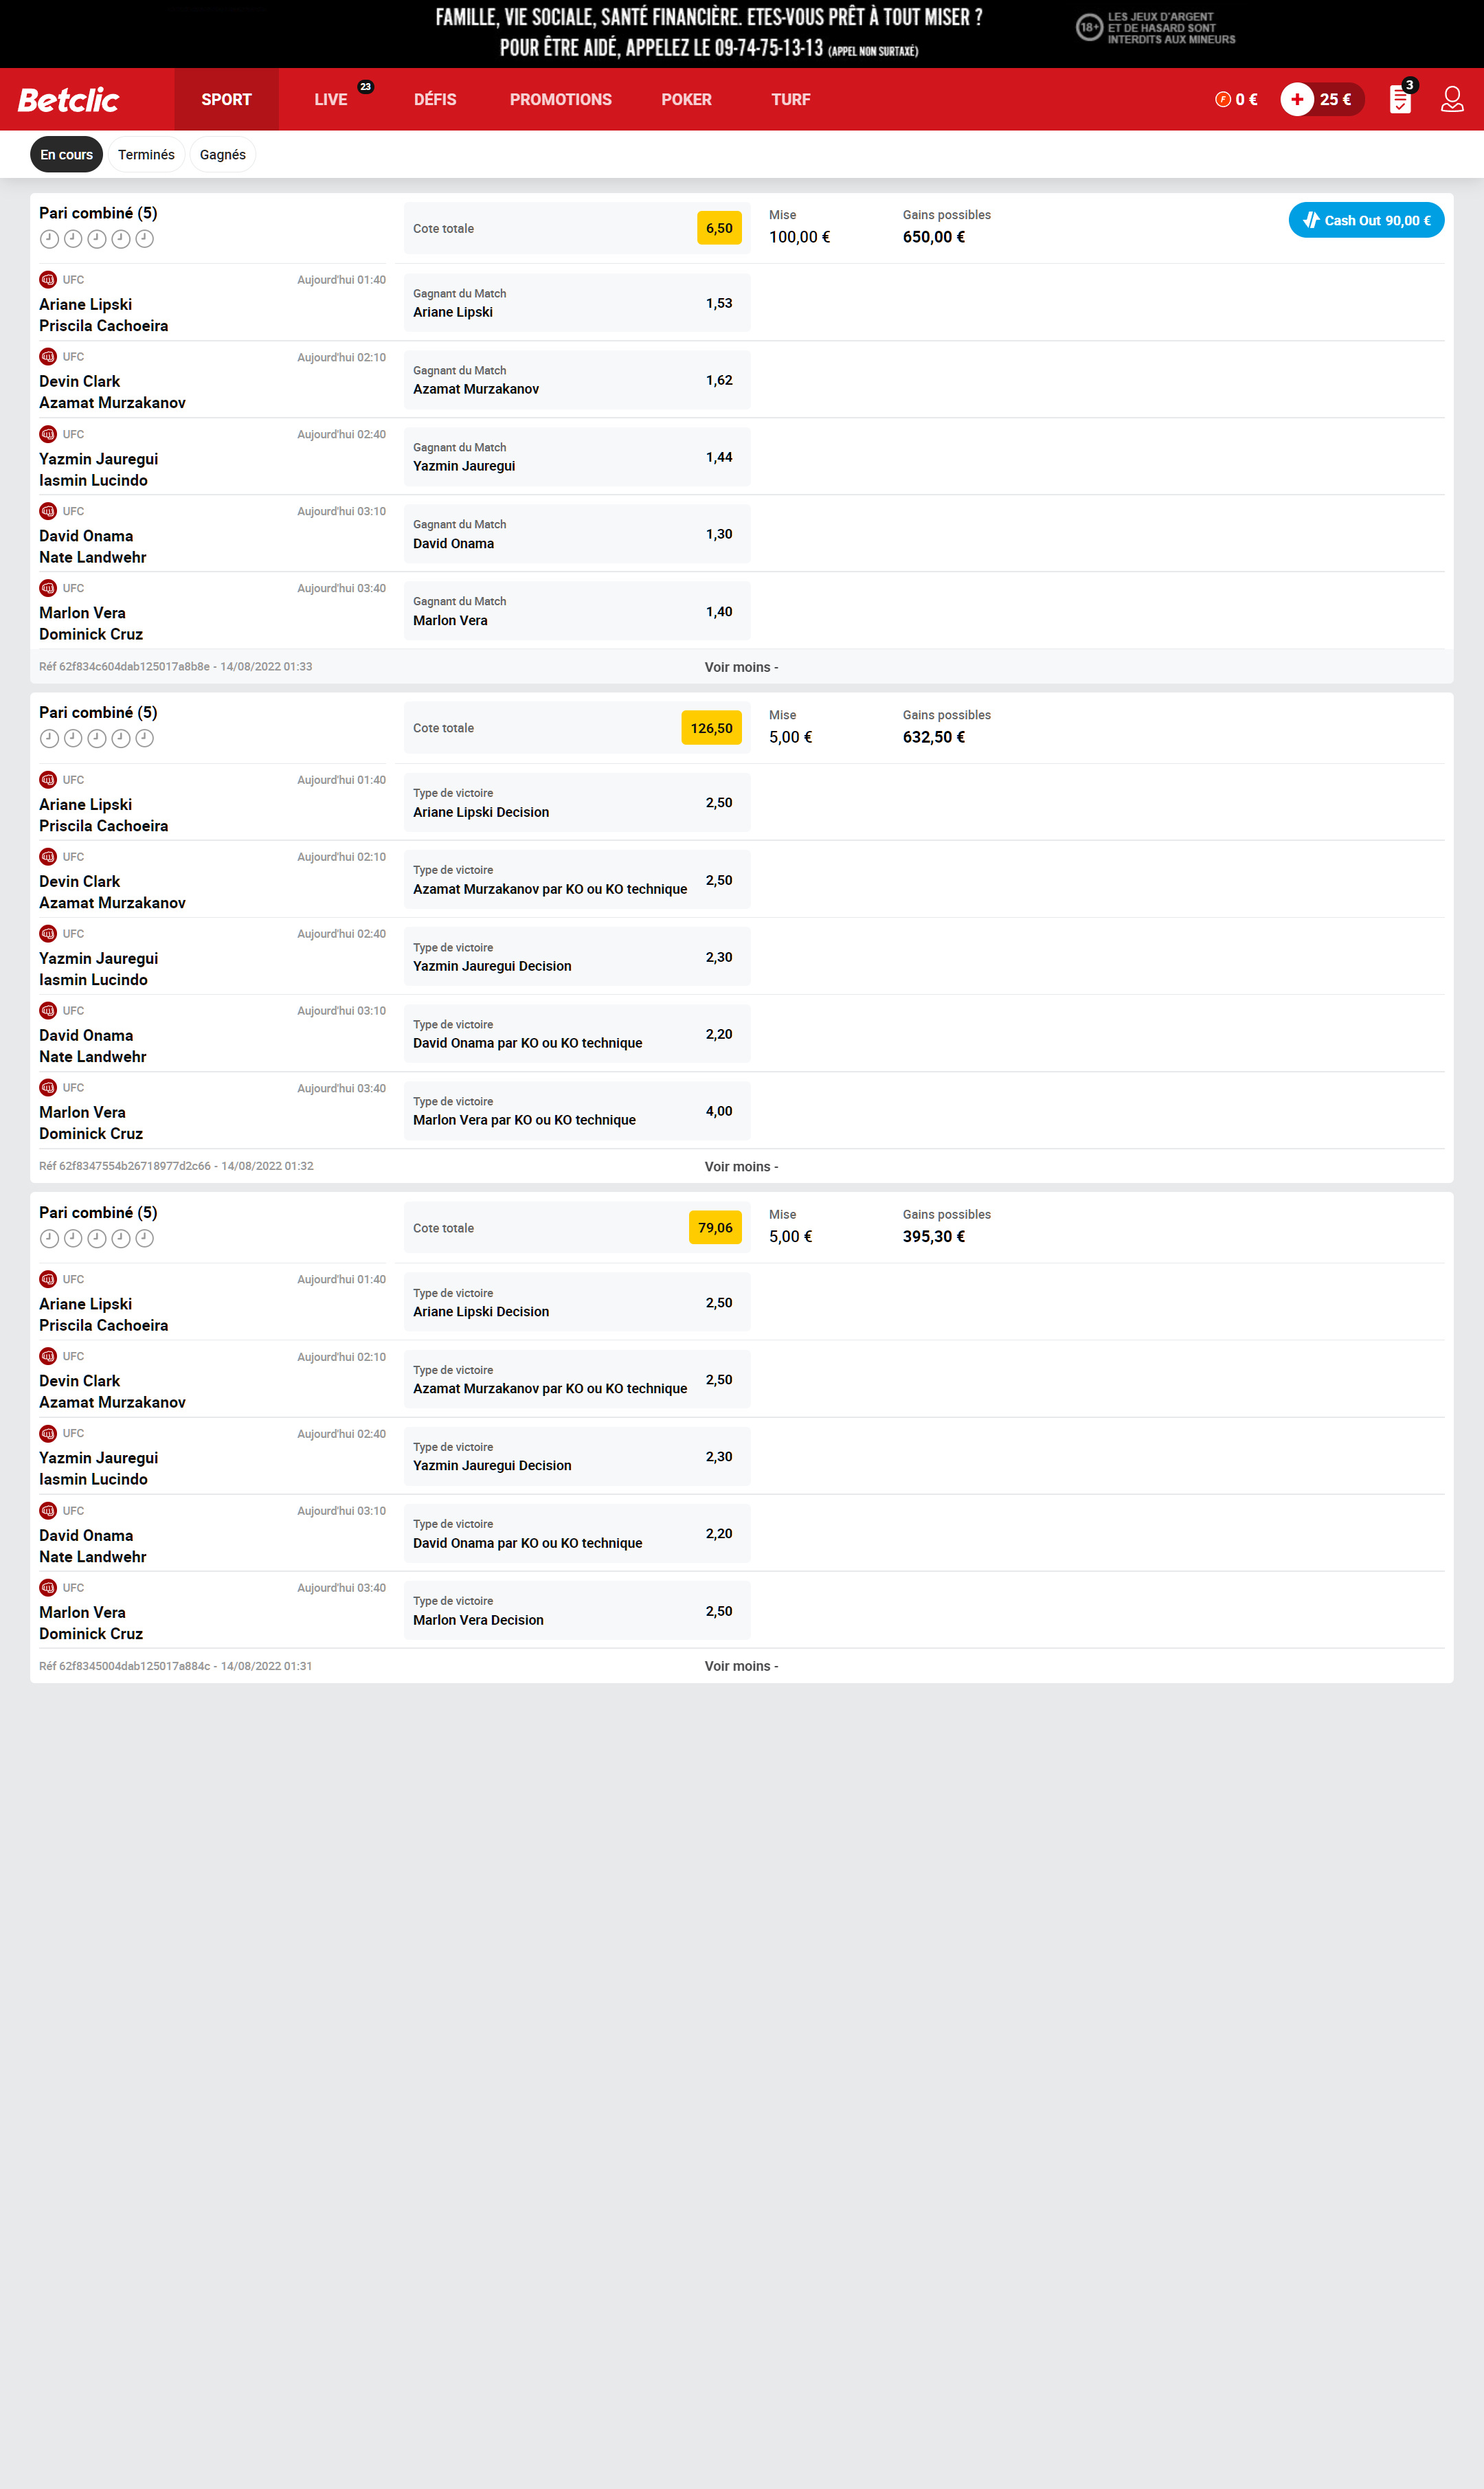This screenshot has width=1484, height=2489.
Task: Click the Freebet coin balance 0 €
Action: [1236, 99]
